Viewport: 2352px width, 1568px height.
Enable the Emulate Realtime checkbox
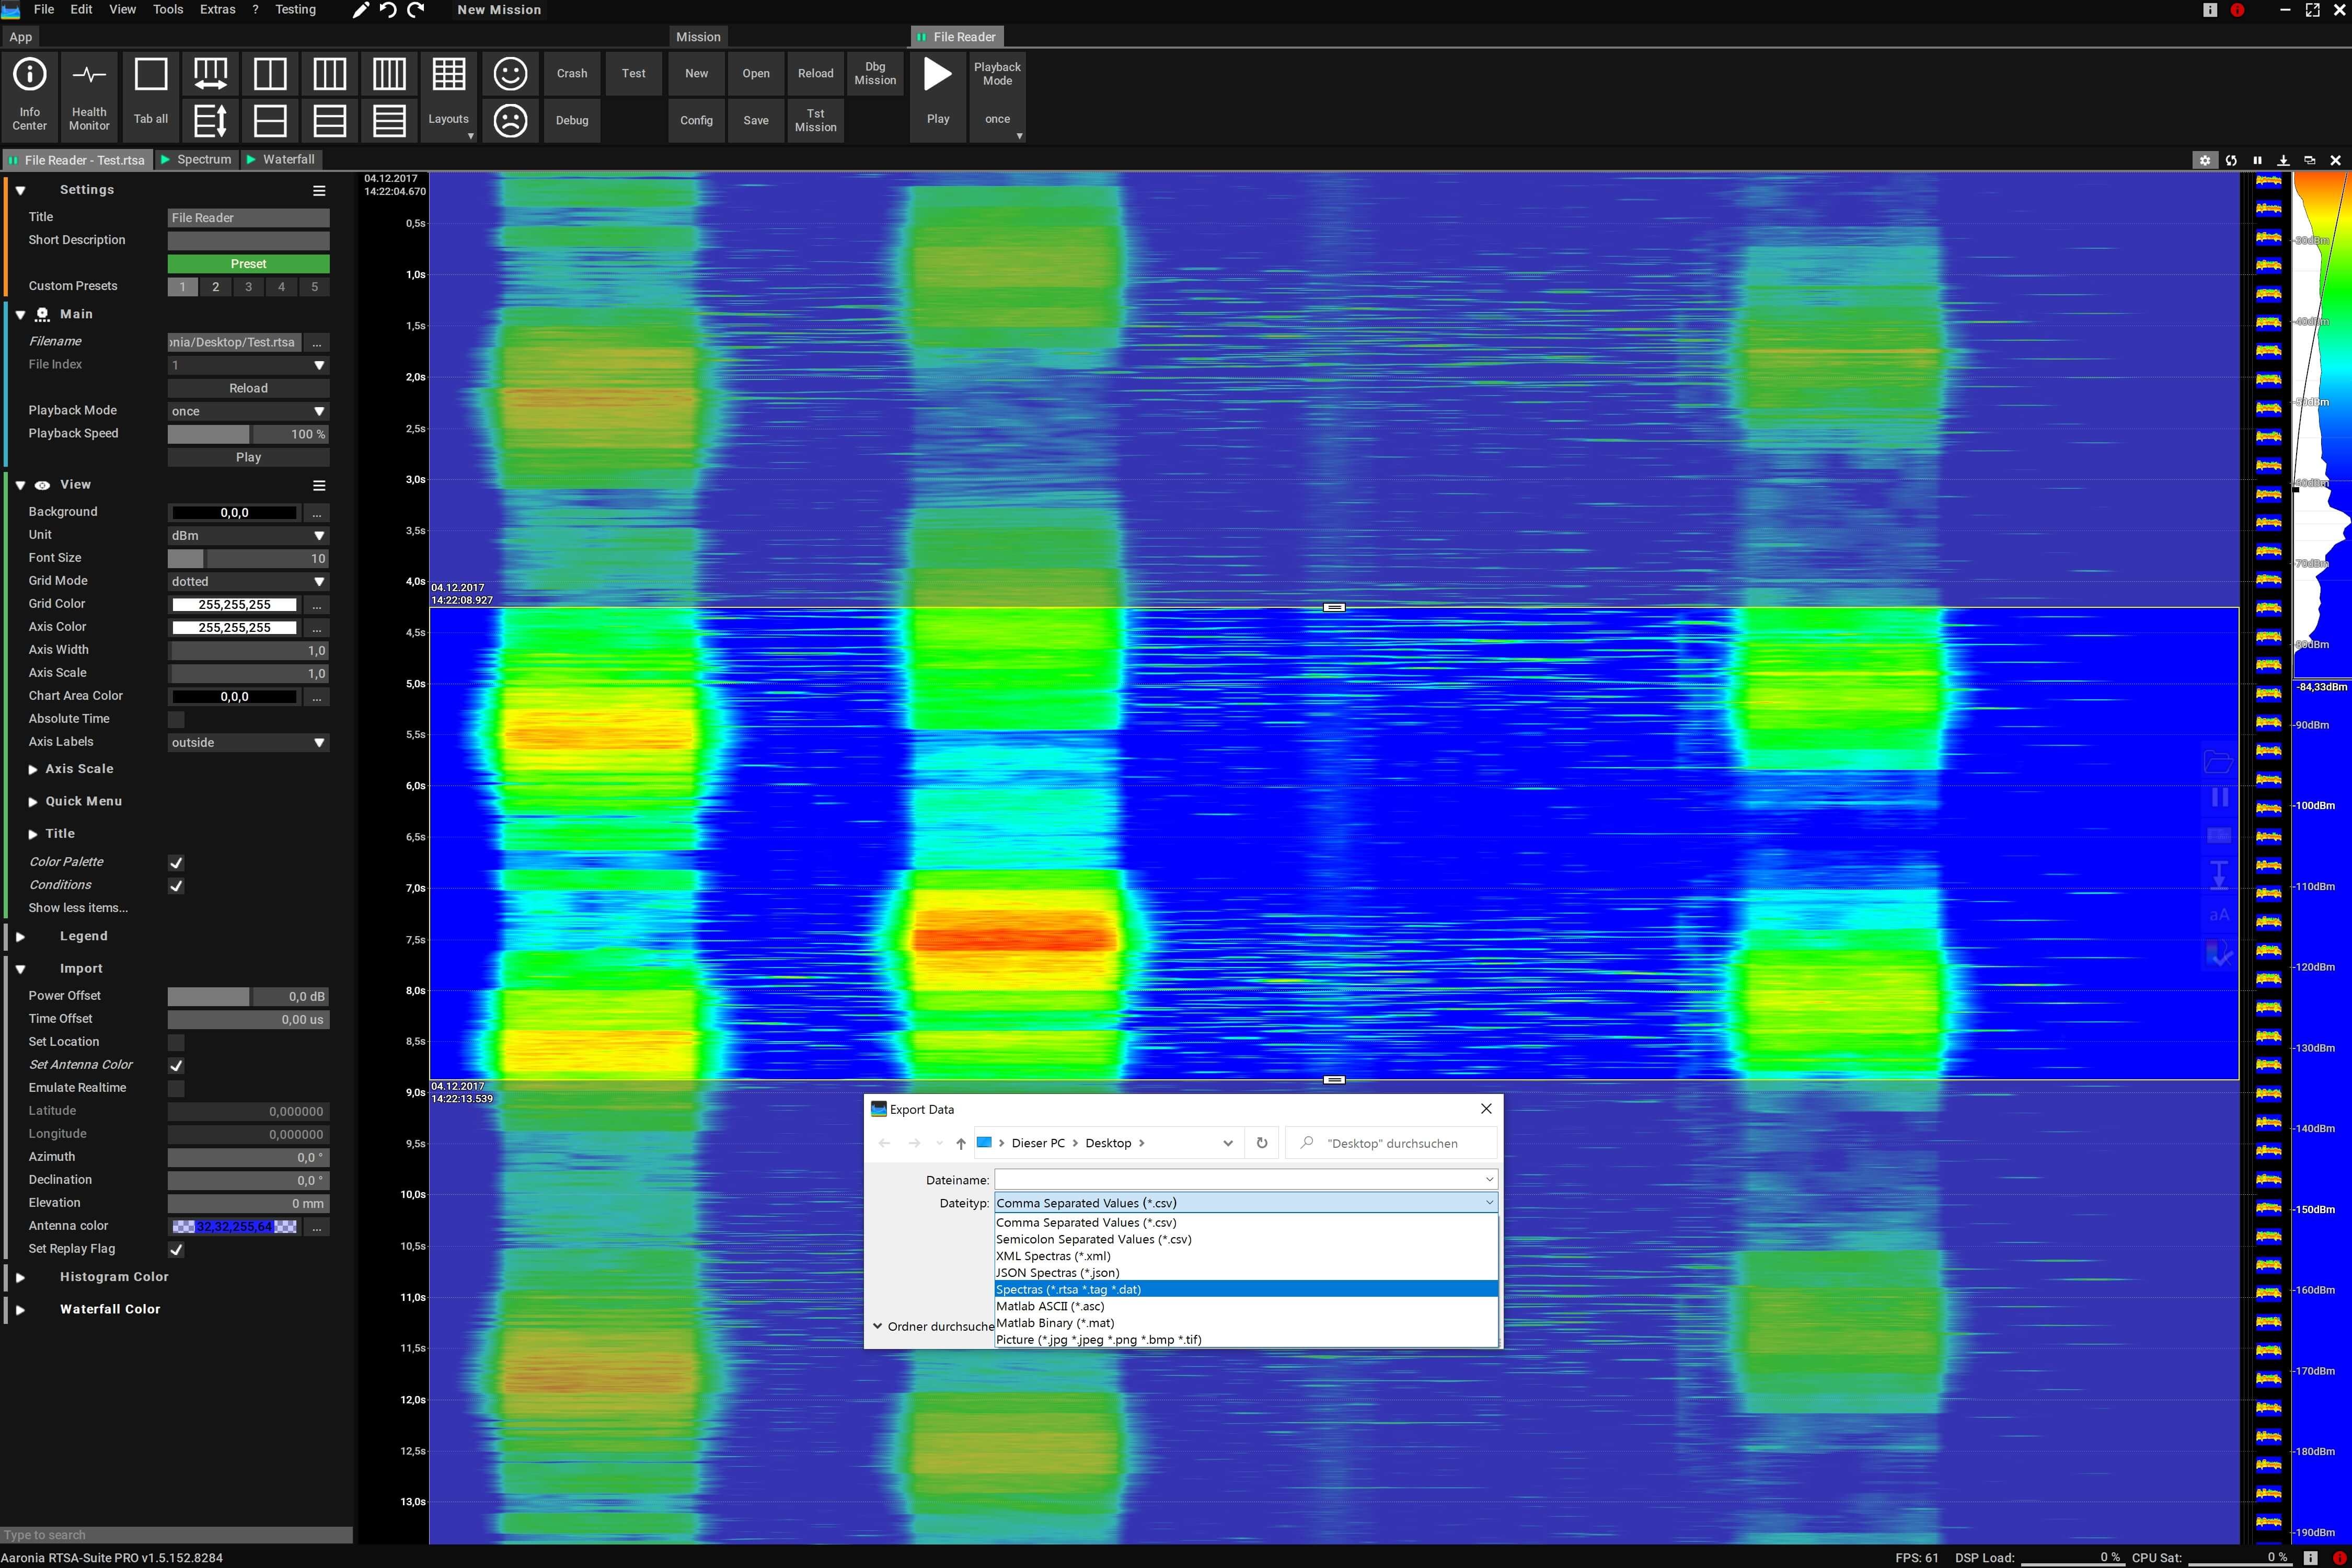click(x=176, y=1088)
